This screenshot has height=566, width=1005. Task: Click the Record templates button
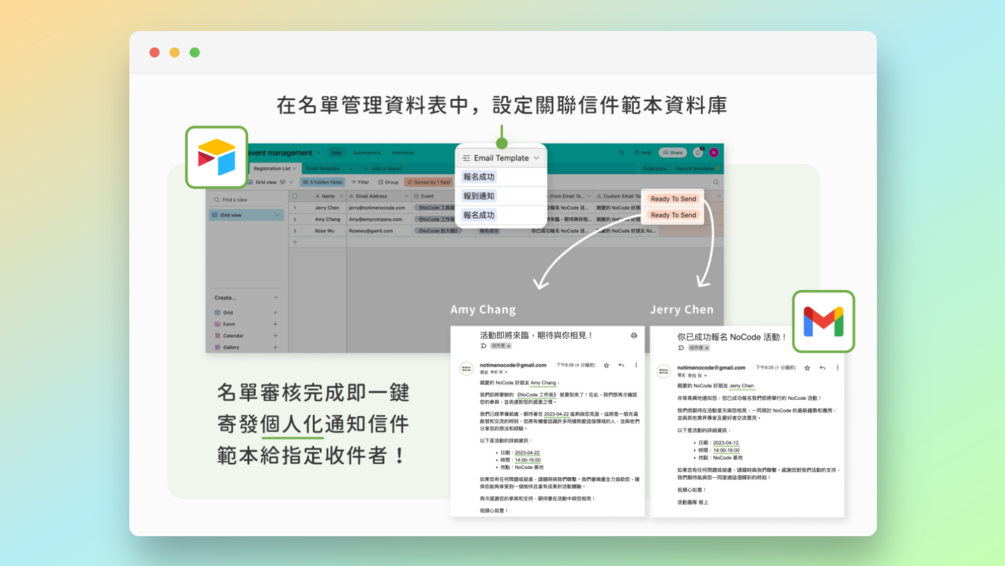click(x=697, y=169)
